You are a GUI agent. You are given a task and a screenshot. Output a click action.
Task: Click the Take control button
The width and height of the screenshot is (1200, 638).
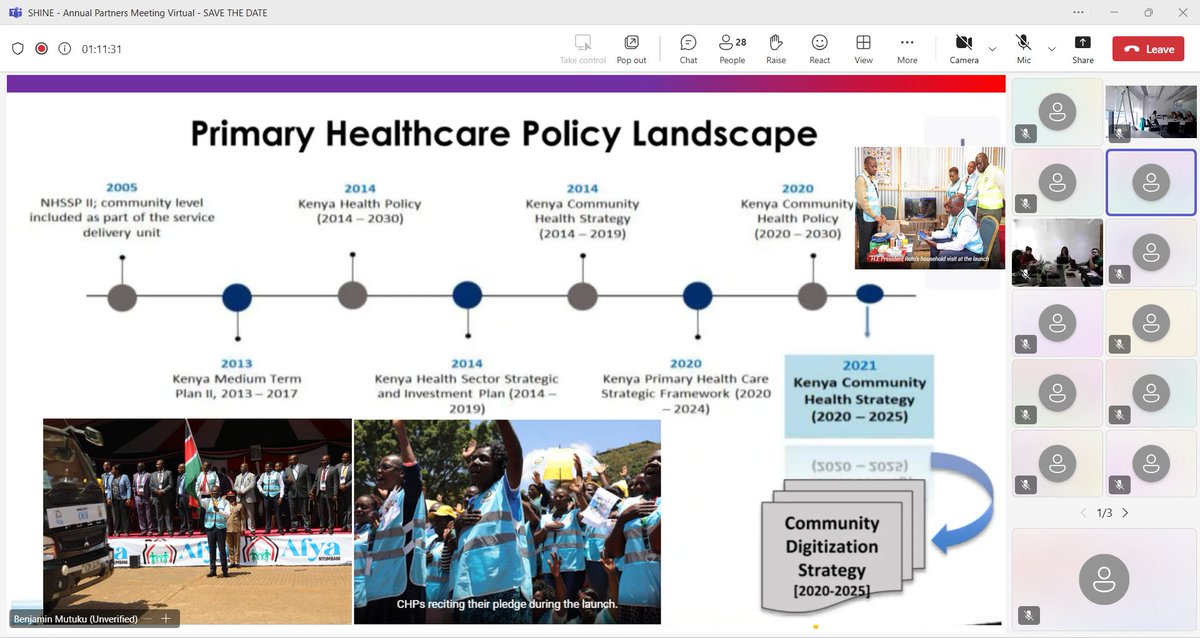pyautogui.click(x=583, y=48)
